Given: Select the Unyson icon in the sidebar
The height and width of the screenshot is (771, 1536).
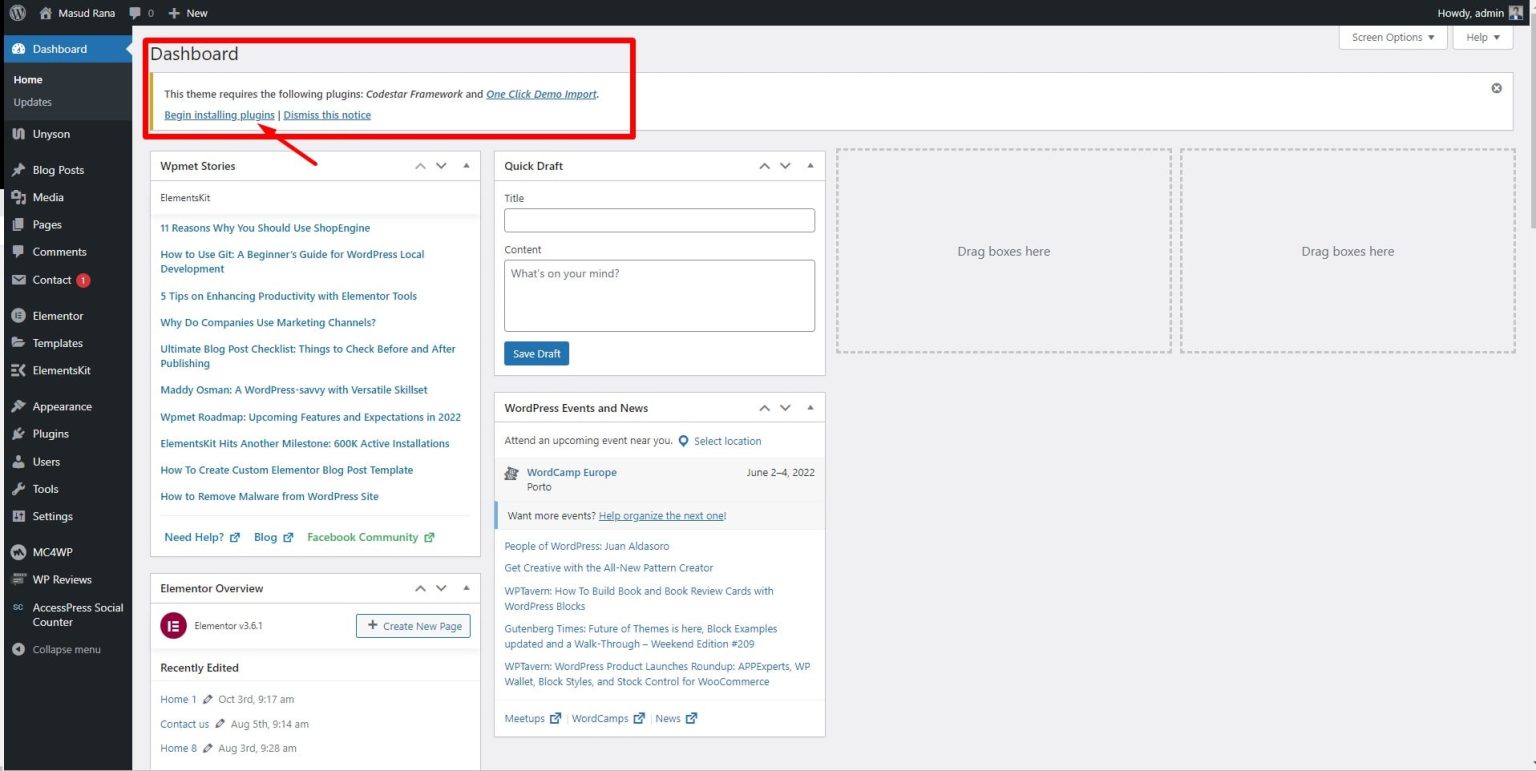Looking at the screenshot, I should (20, 134).
